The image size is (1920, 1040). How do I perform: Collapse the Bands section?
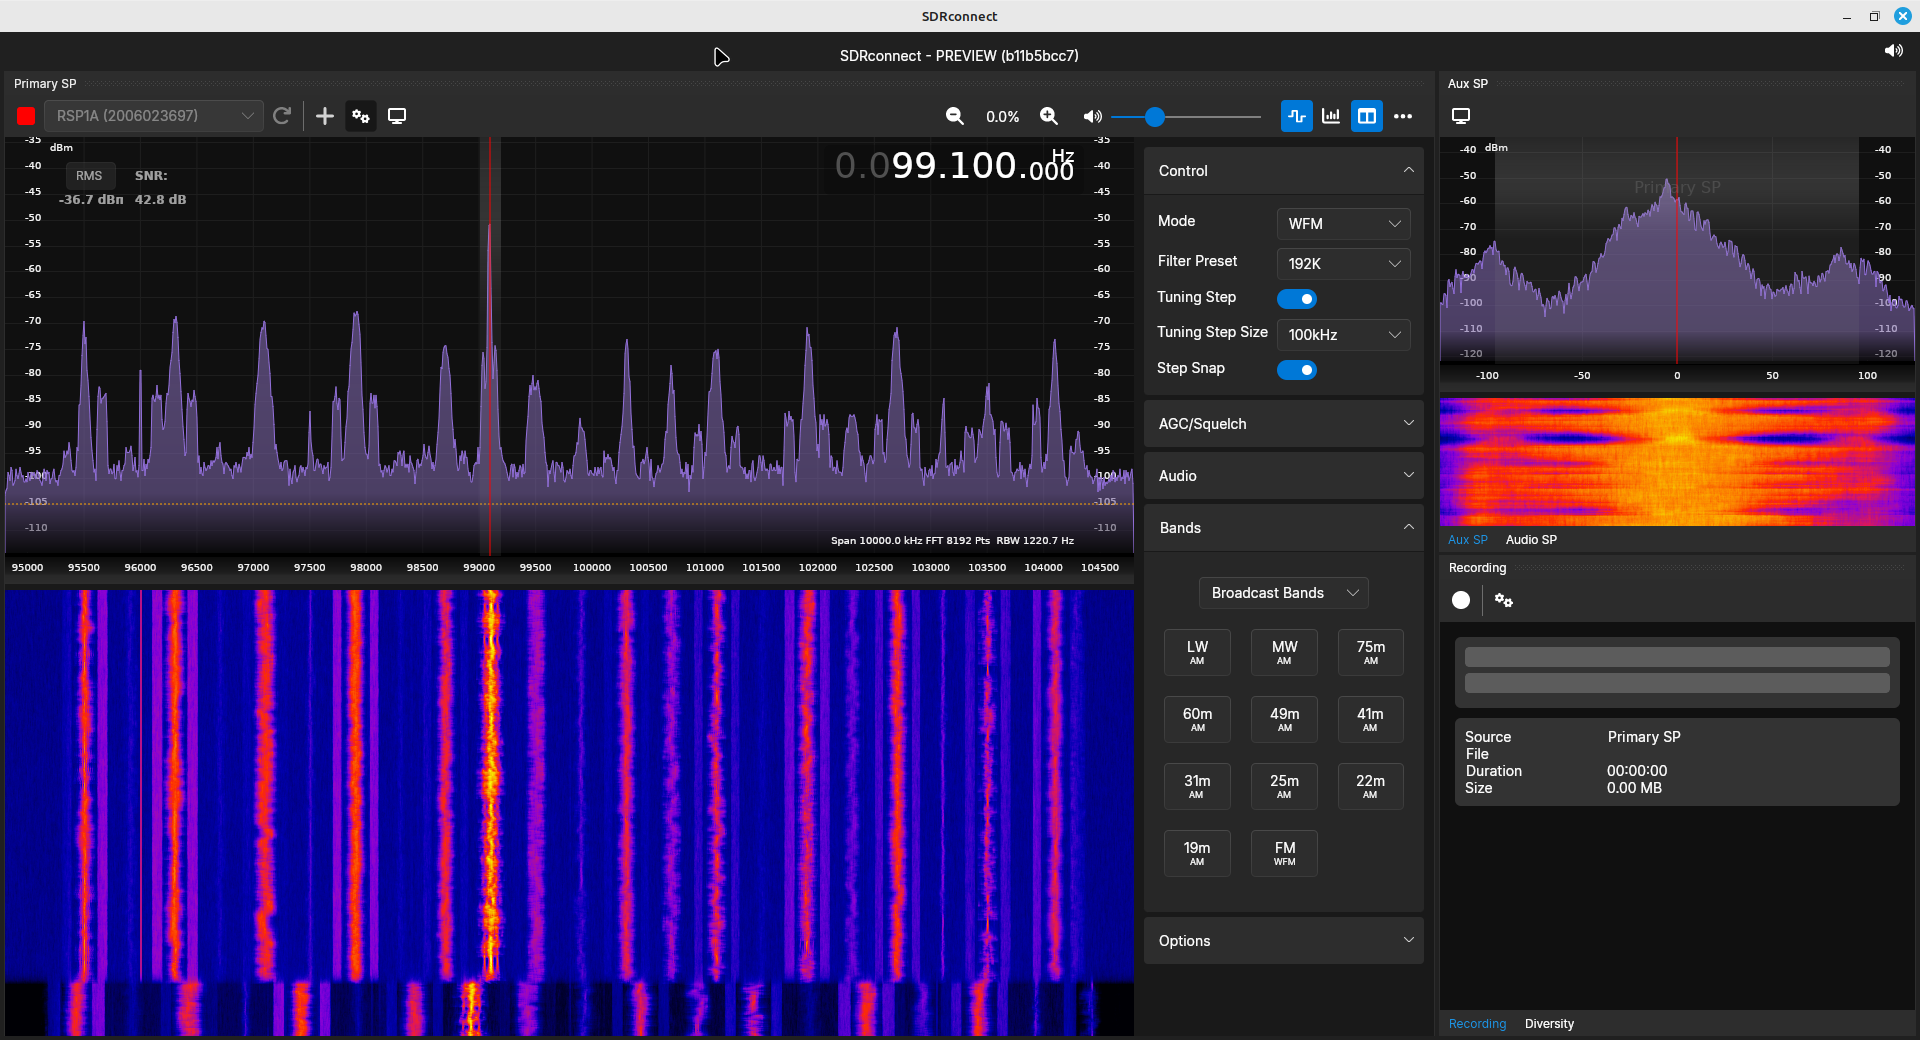(x=1284, y=528)
